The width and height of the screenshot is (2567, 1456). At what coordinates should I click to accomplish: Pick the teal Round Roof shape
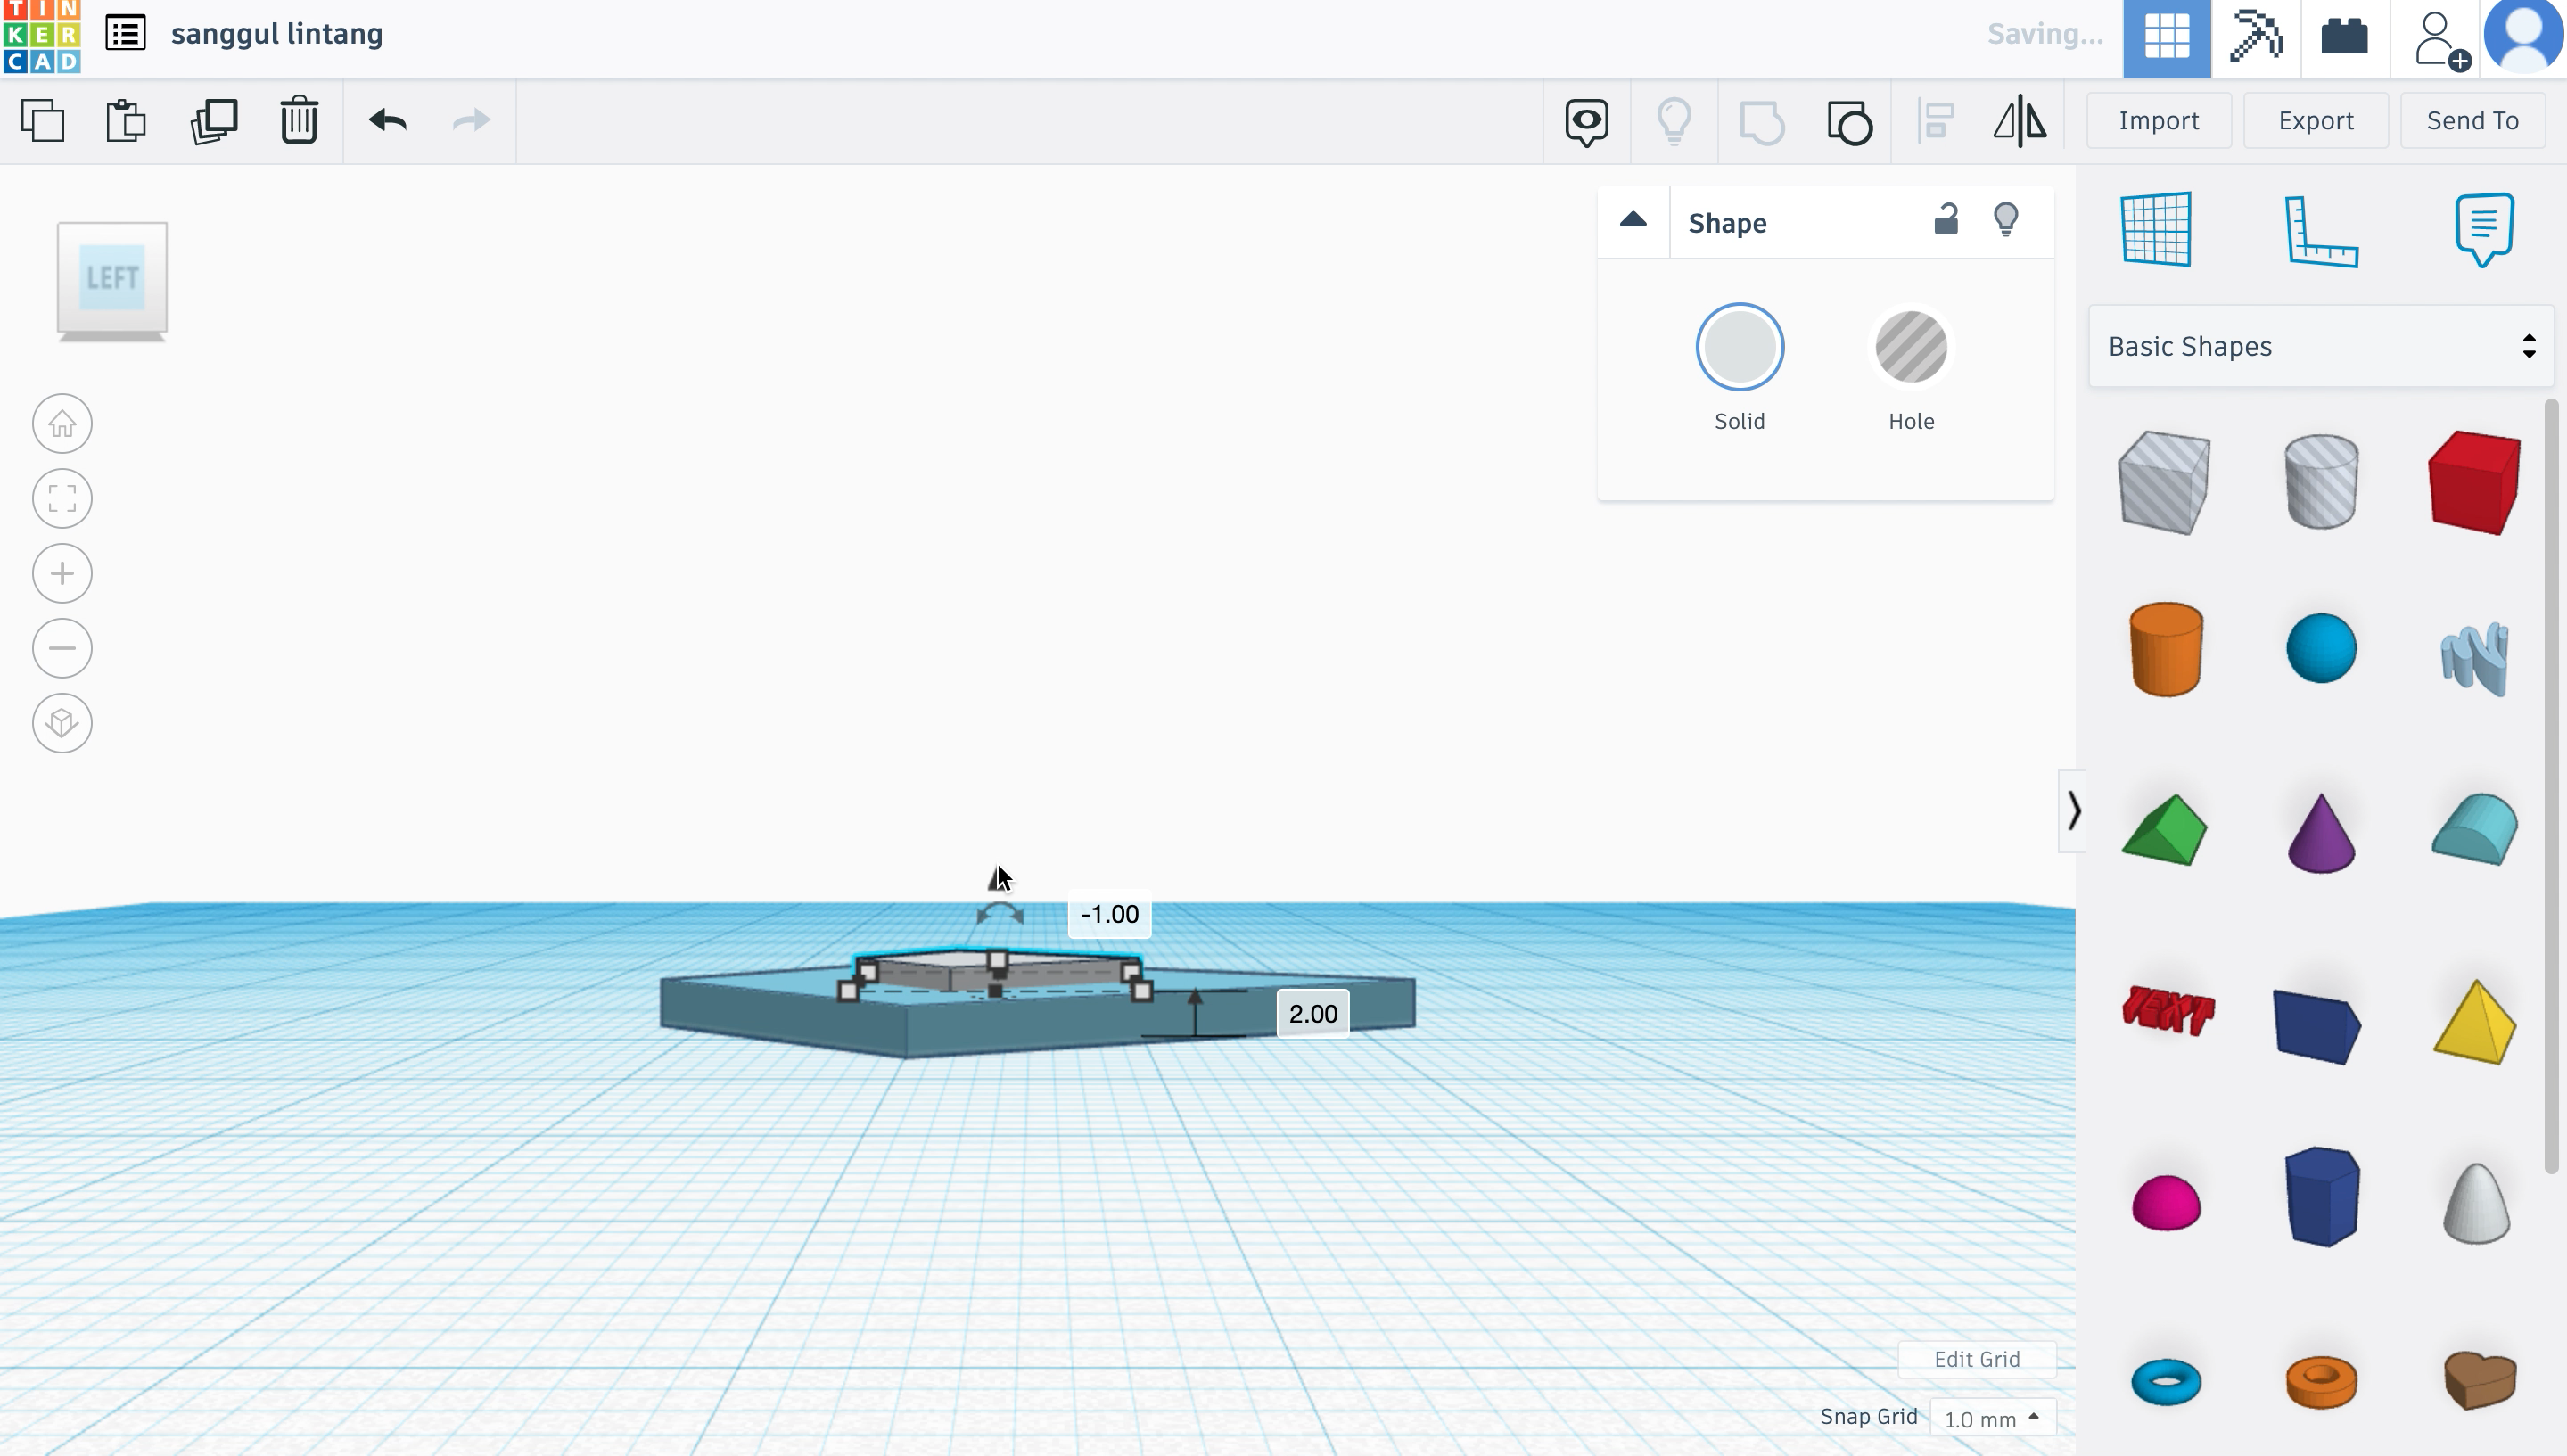point(2476,828)
